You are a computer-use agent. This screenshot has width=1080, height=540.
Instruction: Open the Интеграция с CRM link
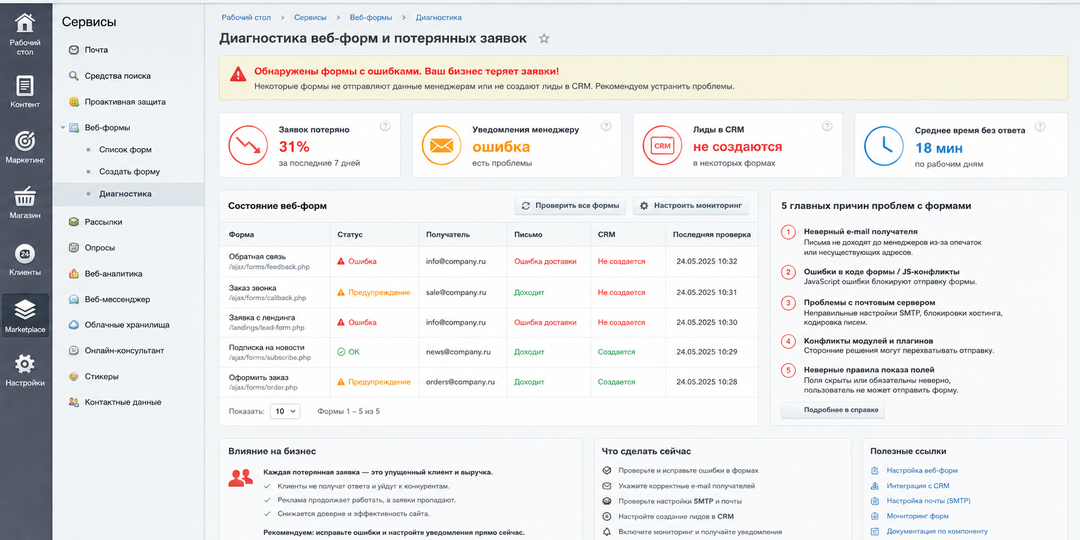tap(917, 486)
